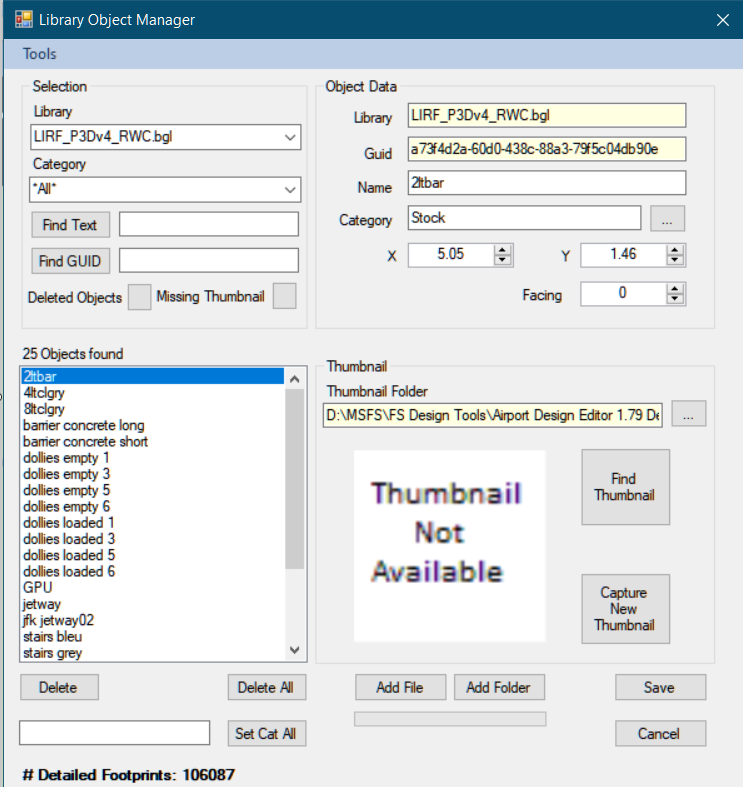The height and width of the screenshot is (787, 743).
Task: Increase the X value with up arrow
Action: [x=503, y=250]
